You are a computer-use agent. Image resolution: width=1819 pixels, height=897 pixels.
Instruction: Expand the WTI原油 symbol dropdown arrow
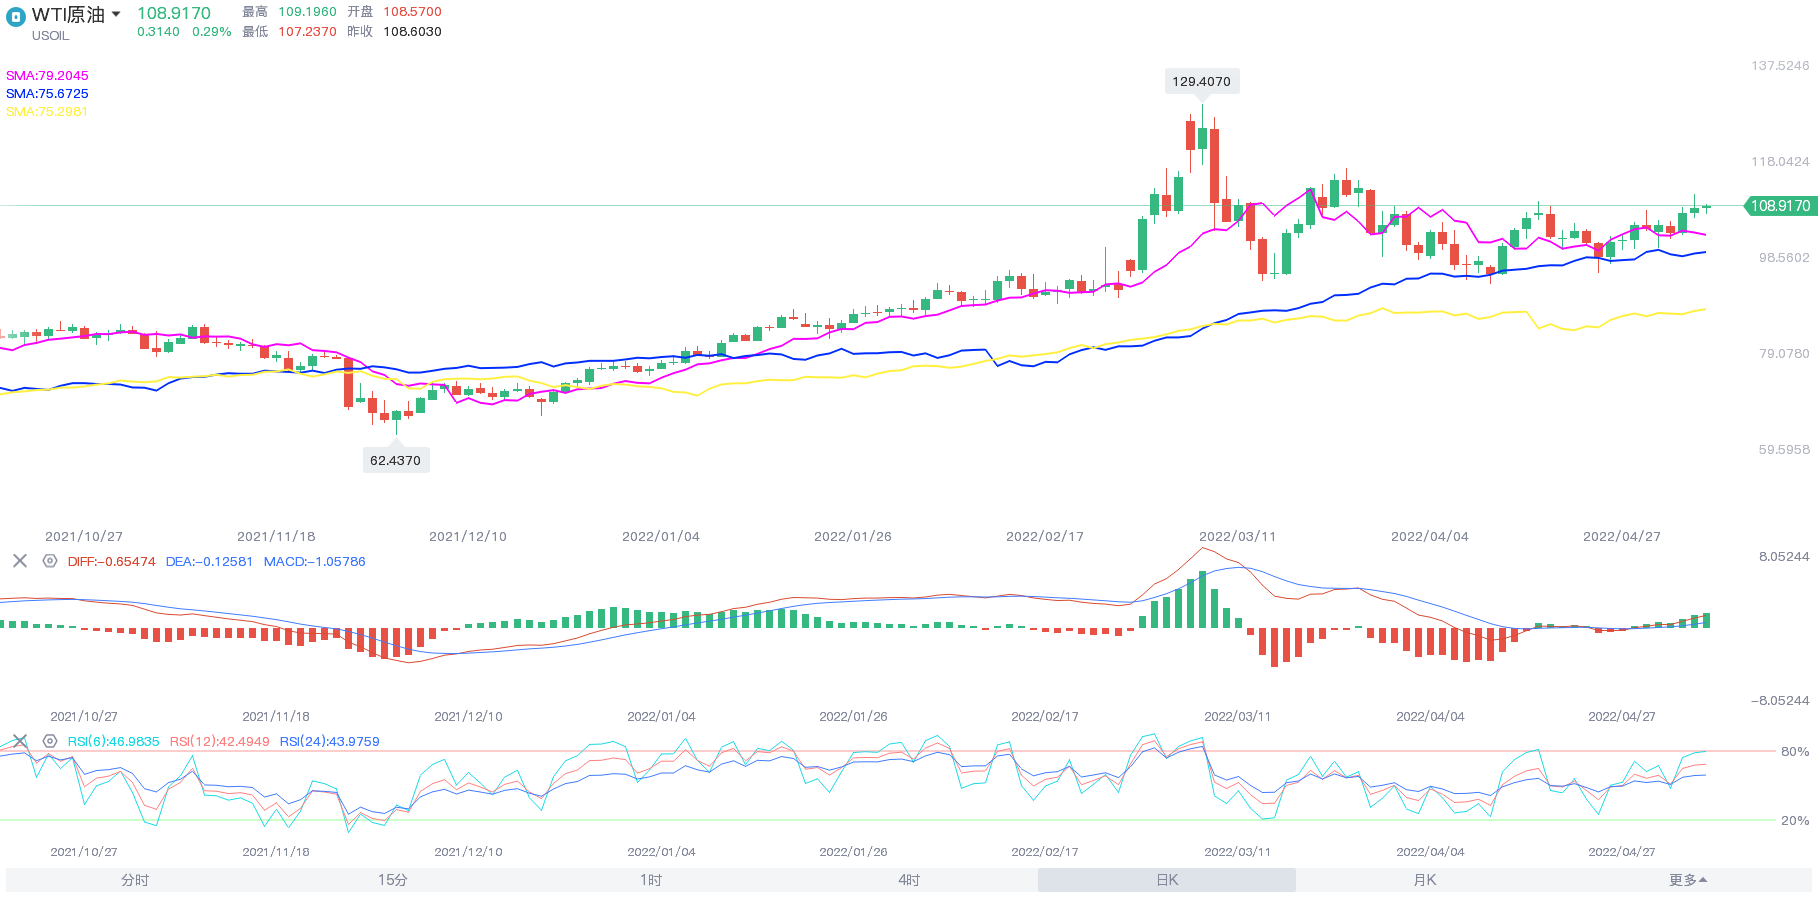[x=116, y=14]
